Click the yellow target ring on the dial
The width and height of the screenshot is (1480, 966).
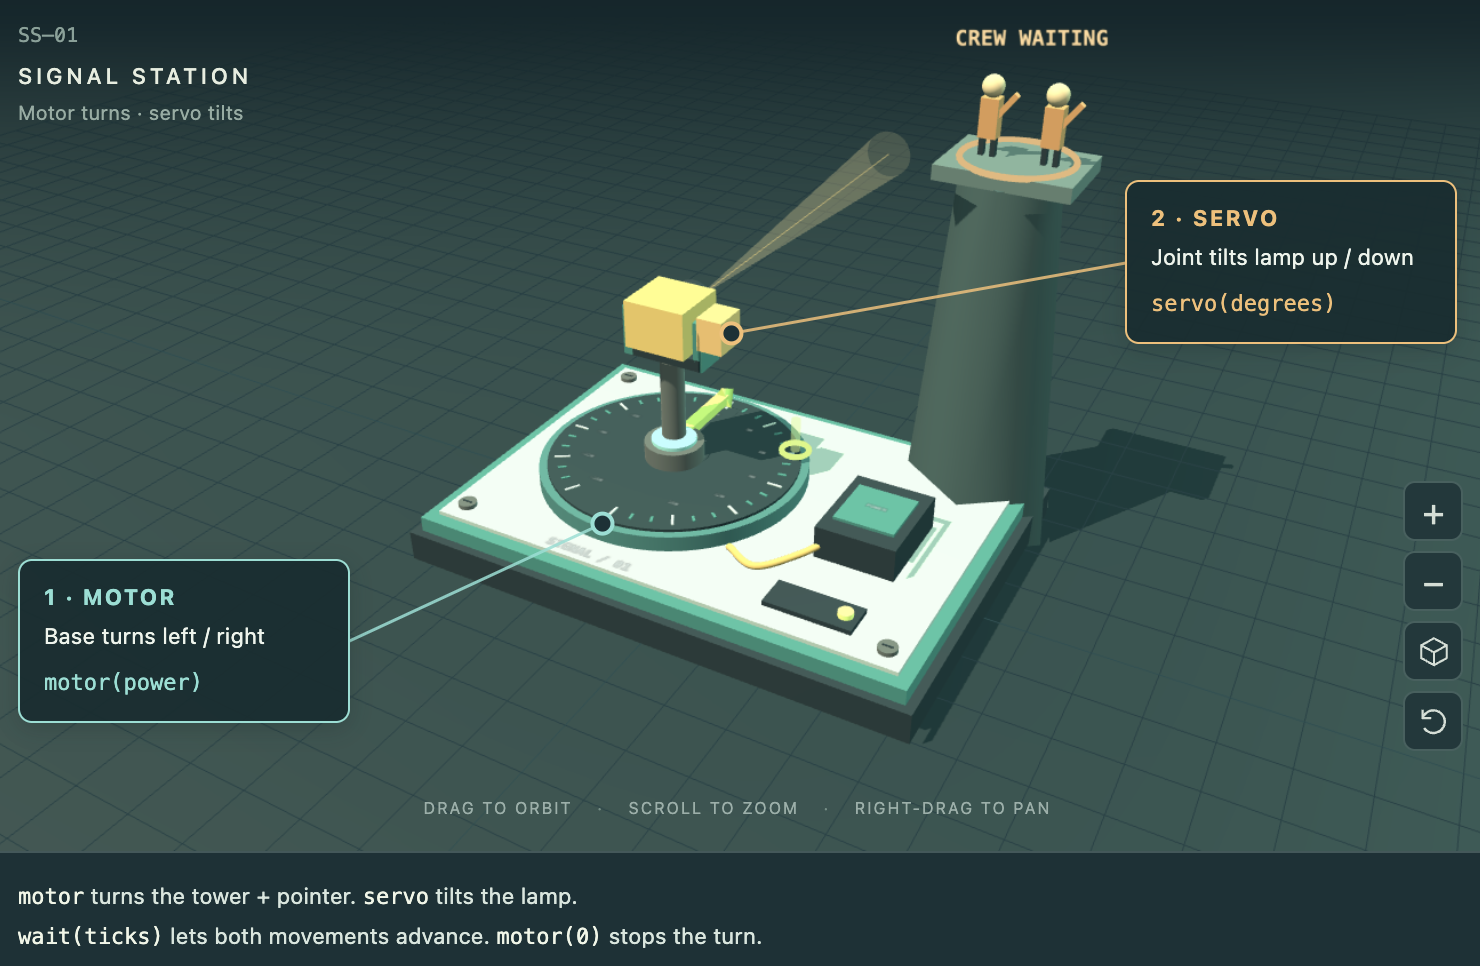tap(795, 450)
